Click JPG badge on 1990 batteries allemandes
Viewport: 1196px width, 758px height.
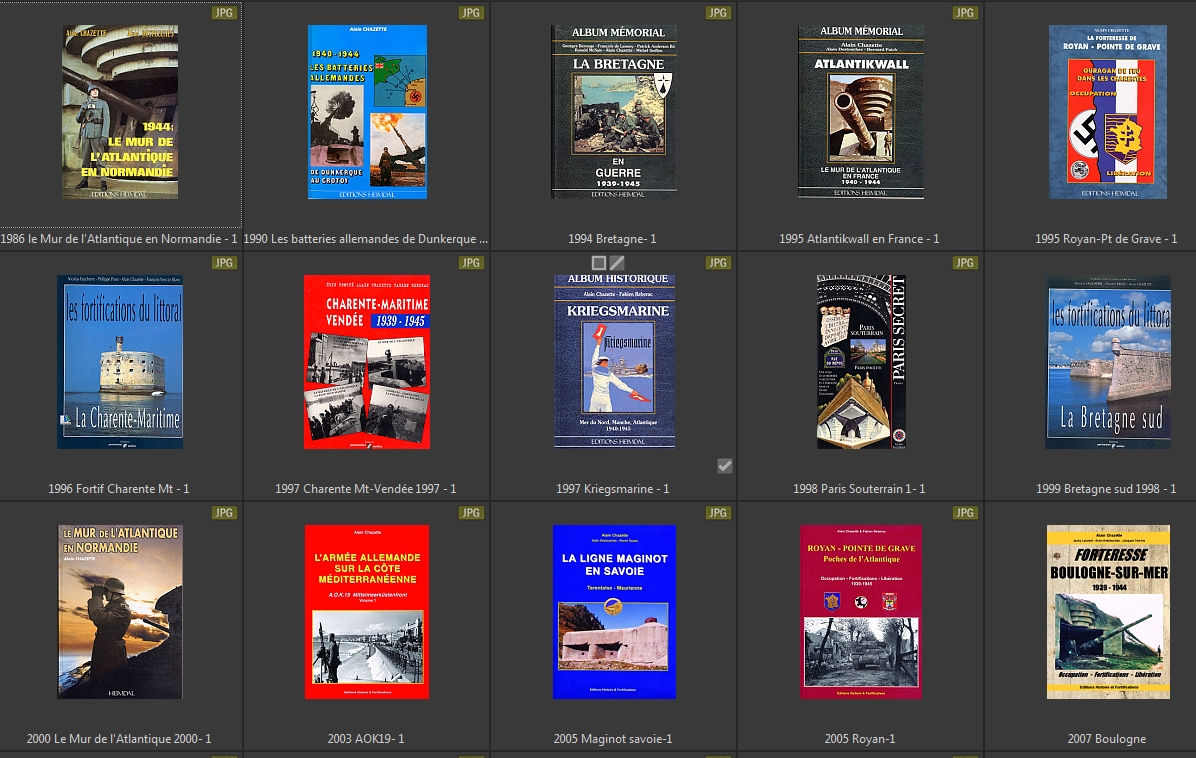[471, 13]
